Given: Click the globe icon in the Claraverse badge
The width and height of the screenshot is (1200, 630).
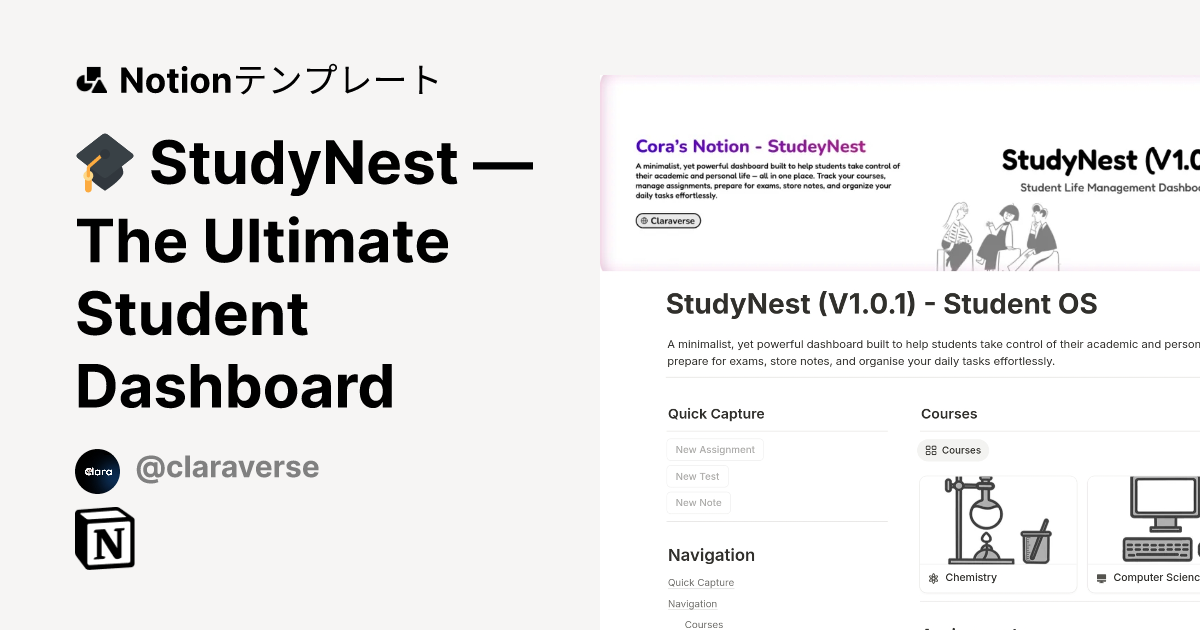Looking at the screenshot, I should 643,220.
